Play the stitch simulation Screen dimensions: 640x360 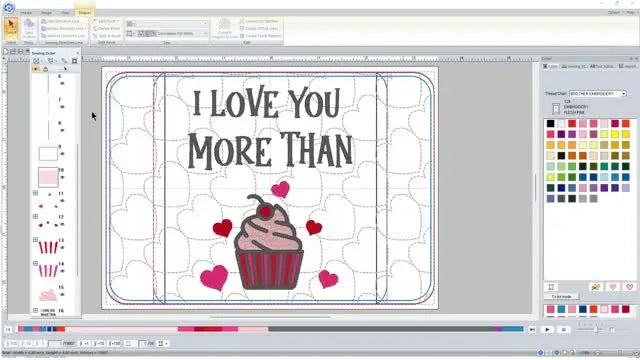coord(547,329)
